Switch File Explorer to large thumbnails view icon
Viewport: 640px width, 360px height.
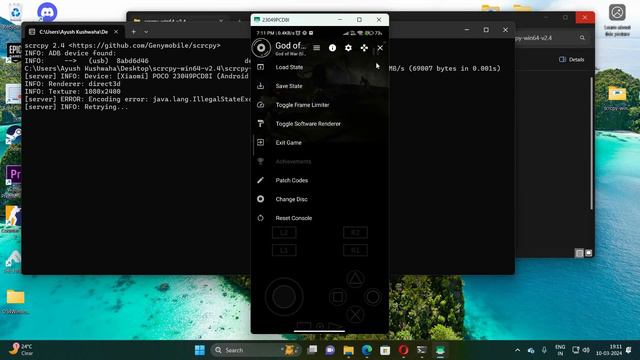(588, 253)
